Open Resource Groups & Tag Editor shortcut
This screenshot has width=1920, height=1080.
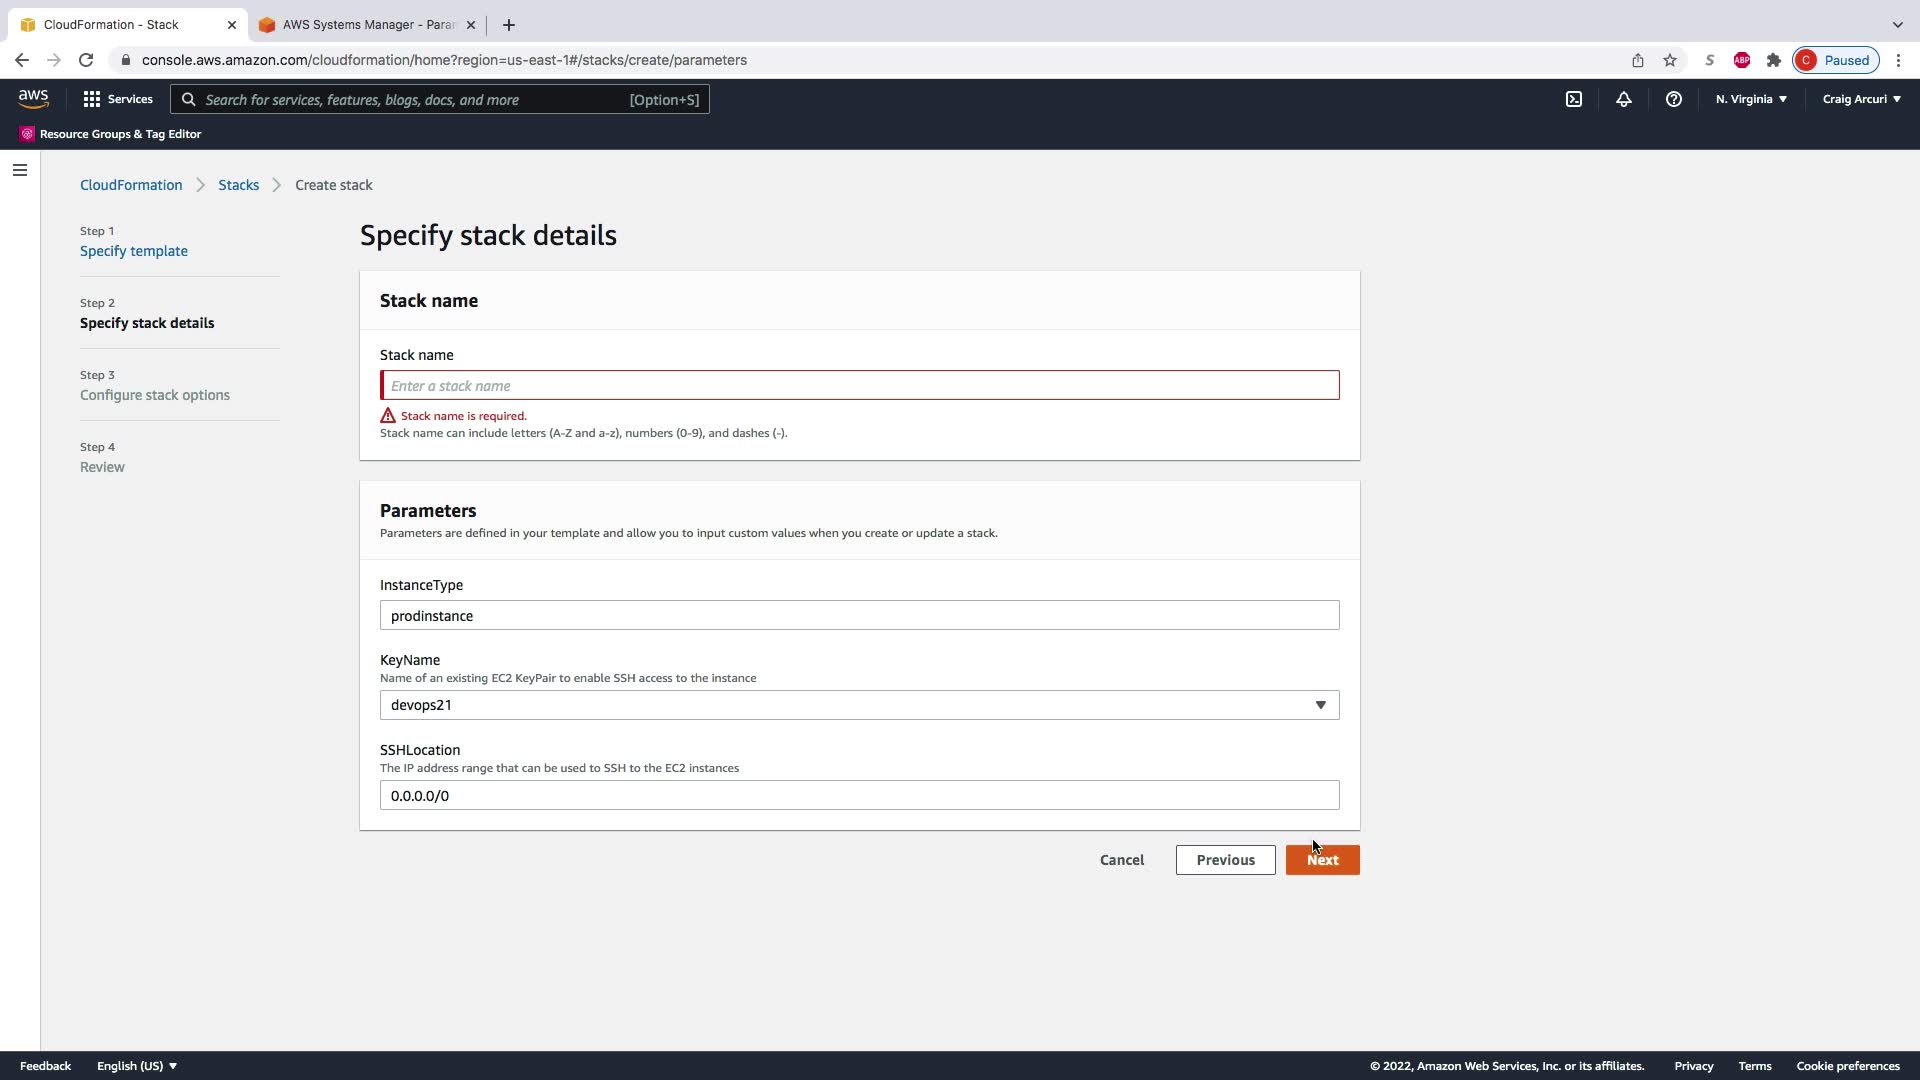111,134
